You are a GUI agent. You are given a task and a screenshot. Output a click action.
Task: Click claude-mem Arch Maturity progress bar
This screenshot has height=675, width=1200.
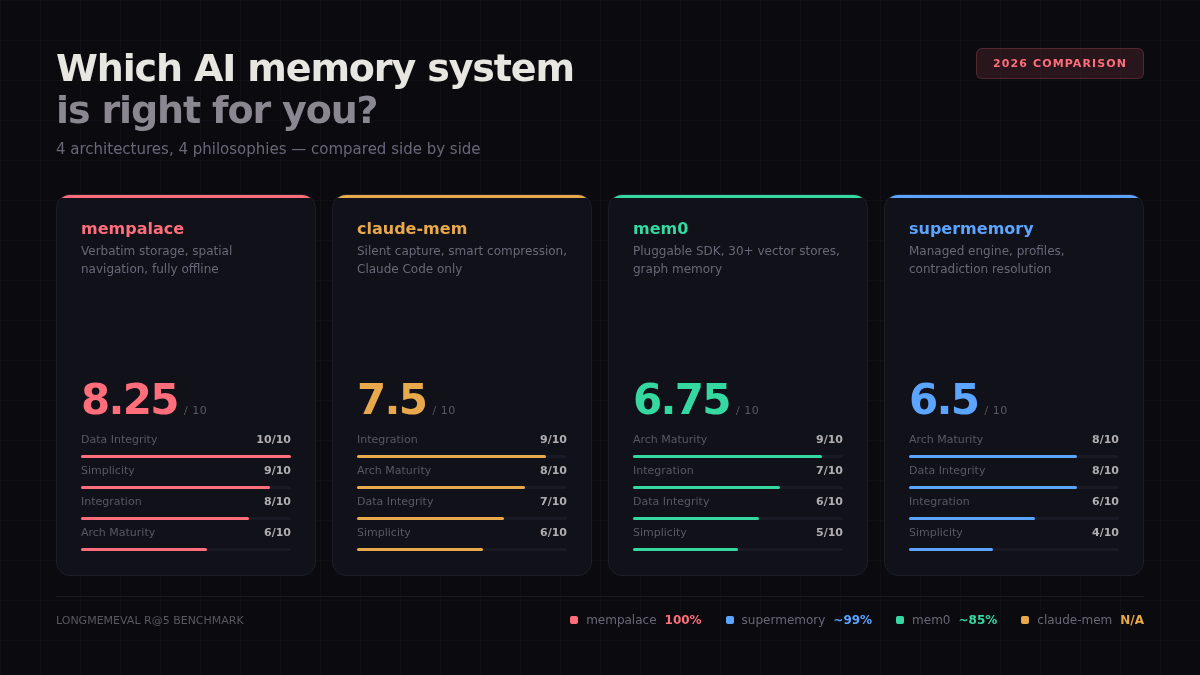coord(462,487)
